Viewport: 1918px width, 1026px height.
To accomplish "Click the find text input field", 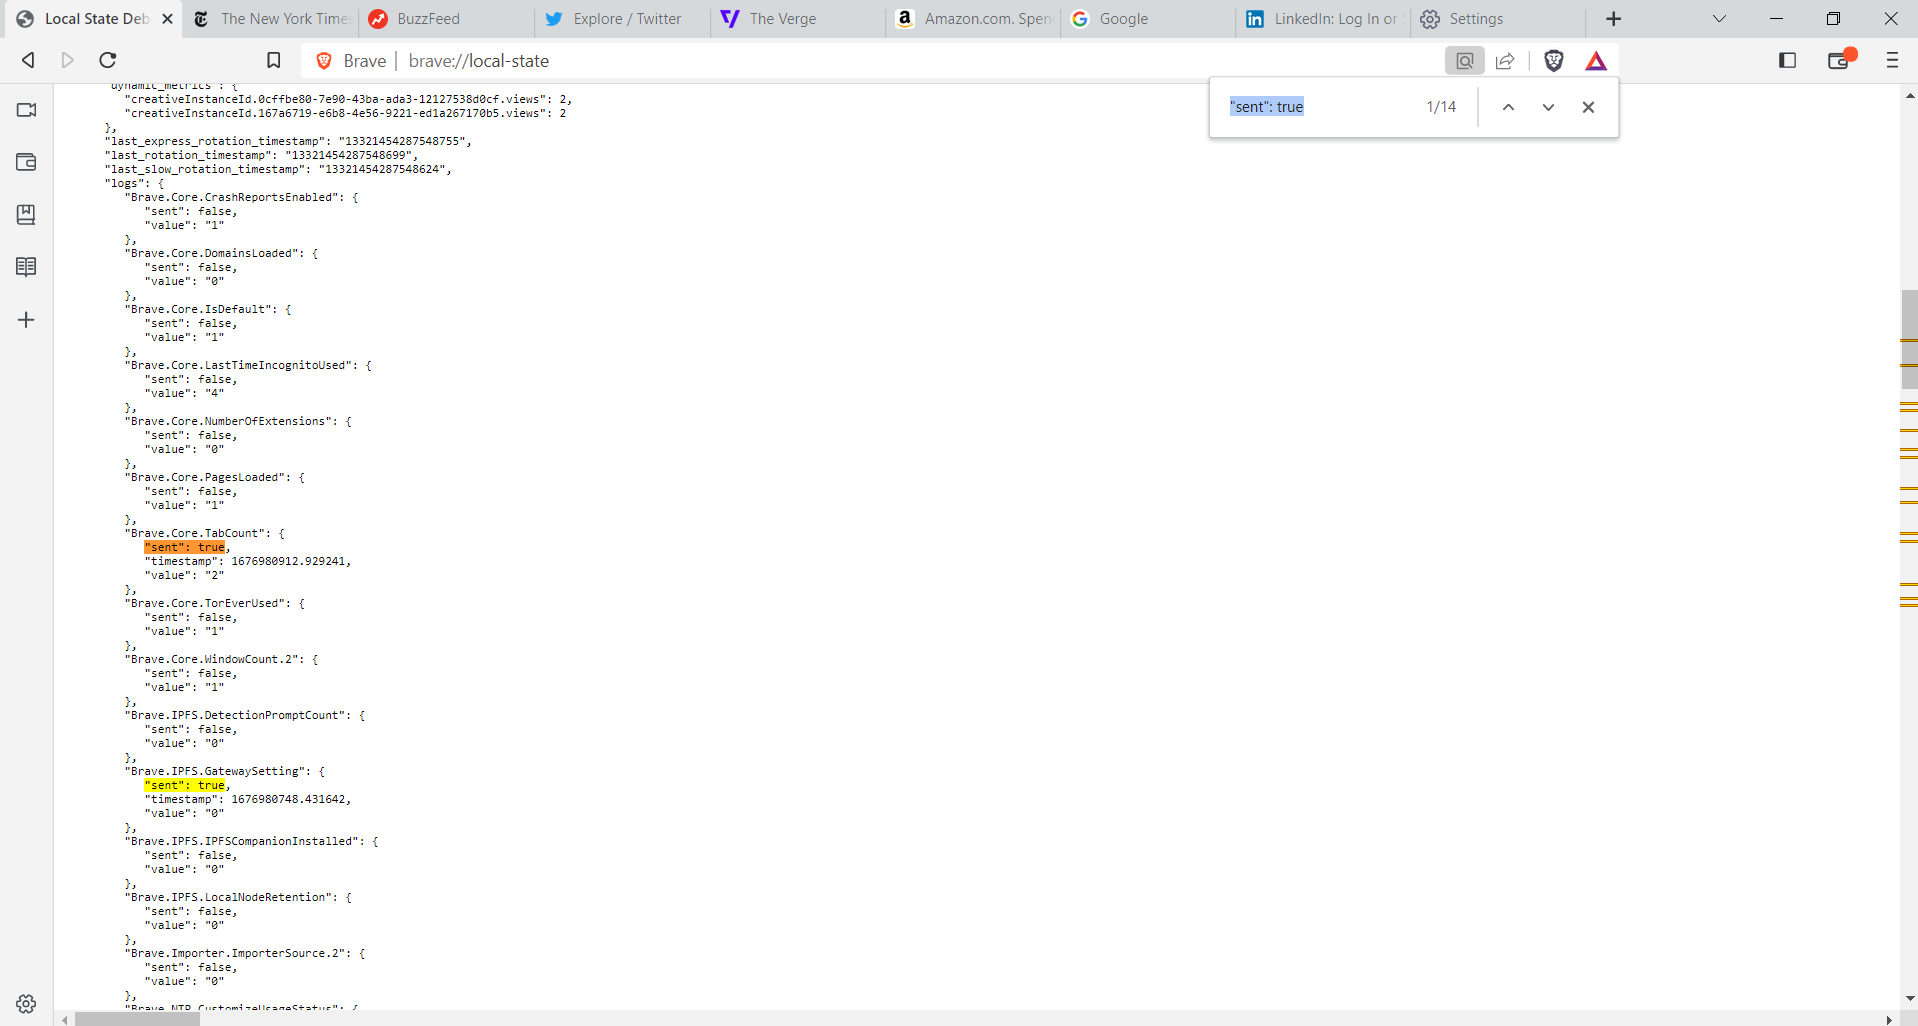I will click(1320, 107).
